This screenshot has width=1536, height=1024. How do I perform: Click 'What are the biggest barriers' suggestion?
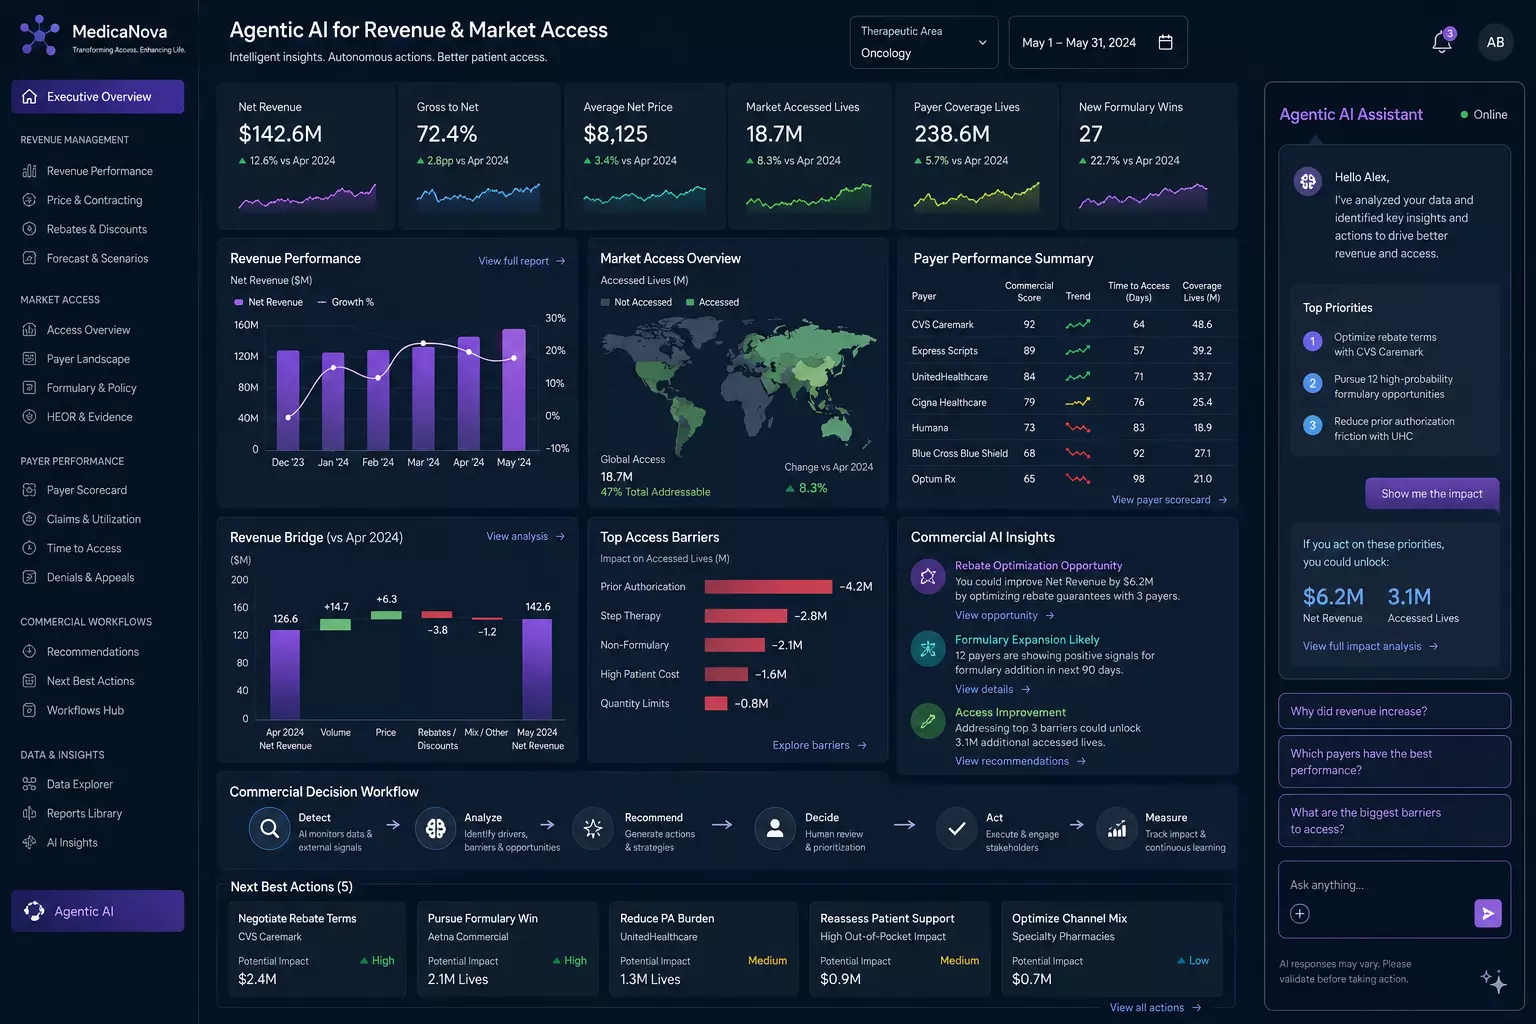point(1394,821)
